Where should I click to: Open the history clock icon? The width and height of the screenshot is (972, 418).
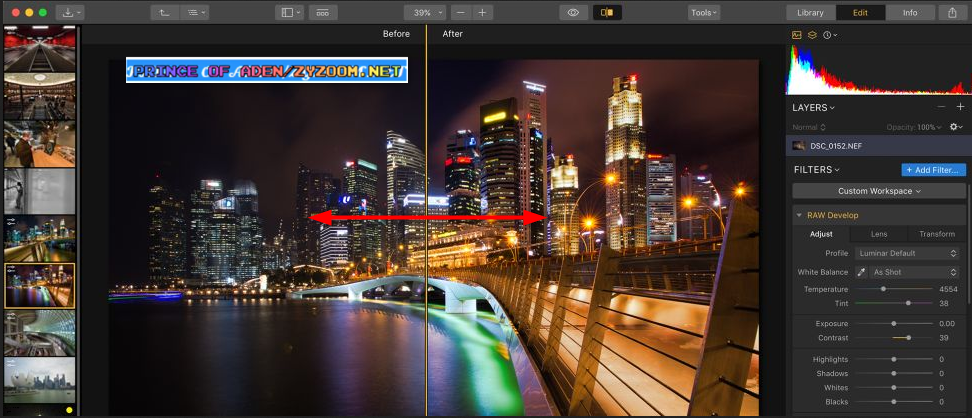830,35
